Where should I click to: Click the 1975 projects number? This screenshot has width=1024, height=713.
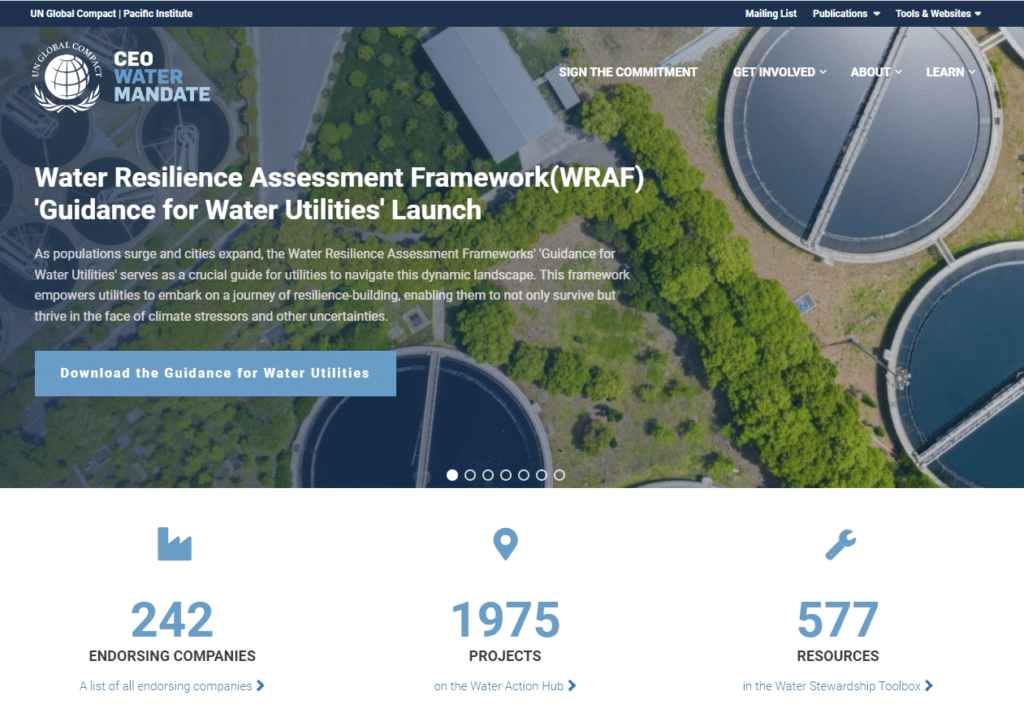(505, 620)
